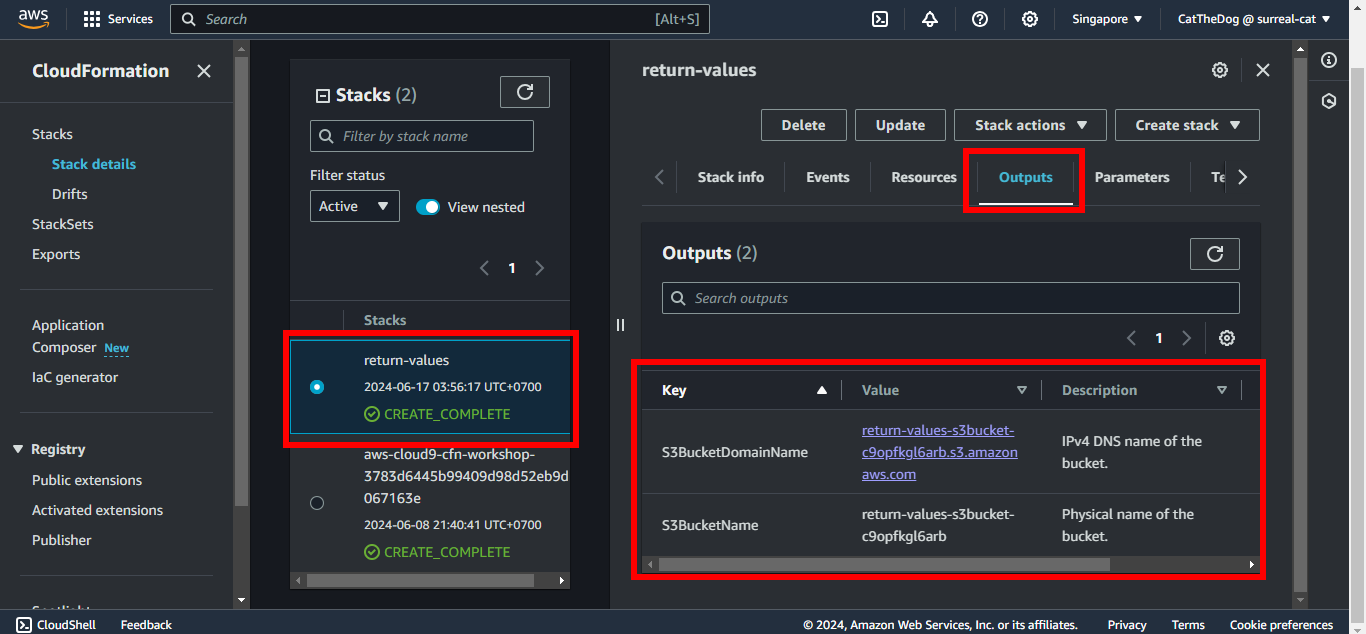Open the Singapore region selector
This screenshot has height=634, width=1366.
pyautogui.click(x=1107, y=19)
